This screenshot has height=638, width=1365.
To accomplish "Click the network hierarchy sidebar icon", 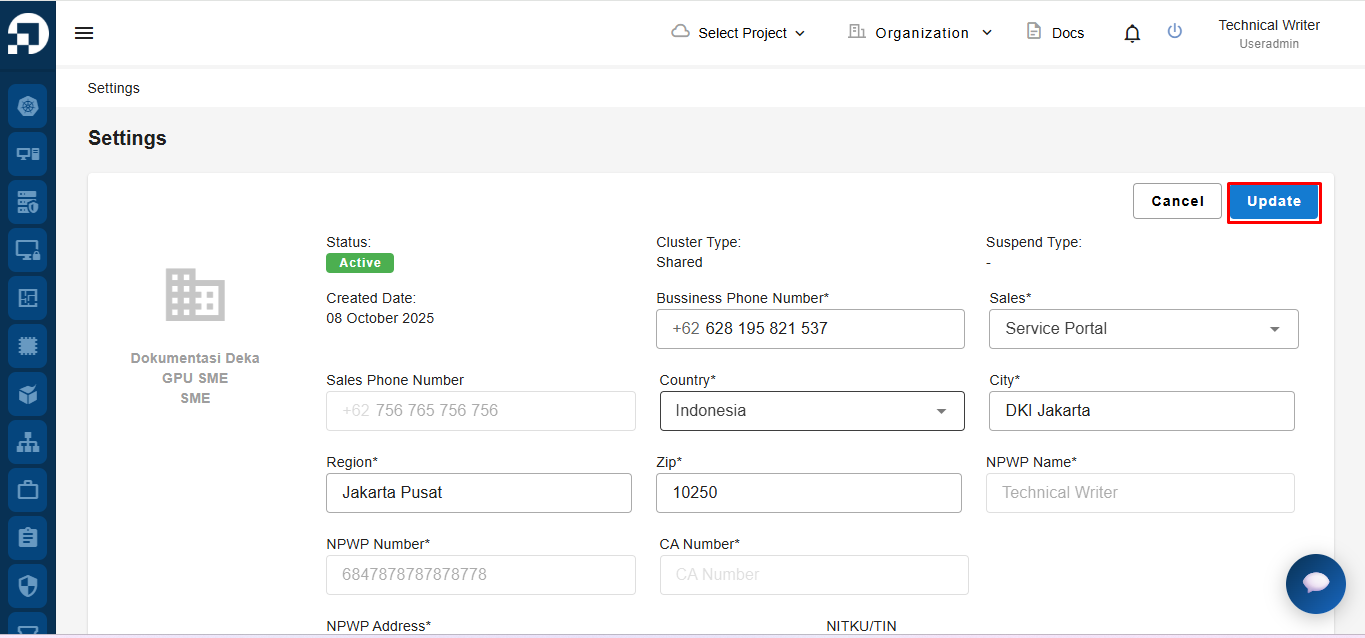I will click(x=28, y=442).
